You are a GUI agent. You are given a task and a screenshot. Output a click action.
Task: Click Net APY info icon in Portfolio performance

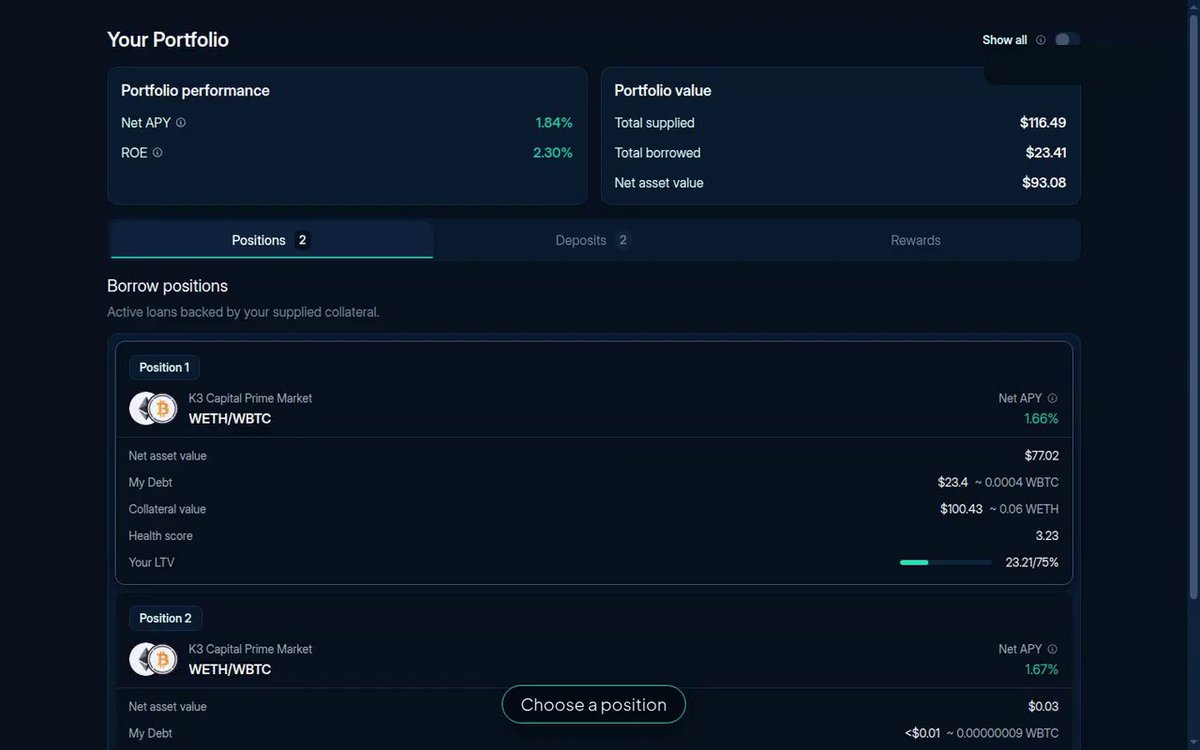coord(181,123)
